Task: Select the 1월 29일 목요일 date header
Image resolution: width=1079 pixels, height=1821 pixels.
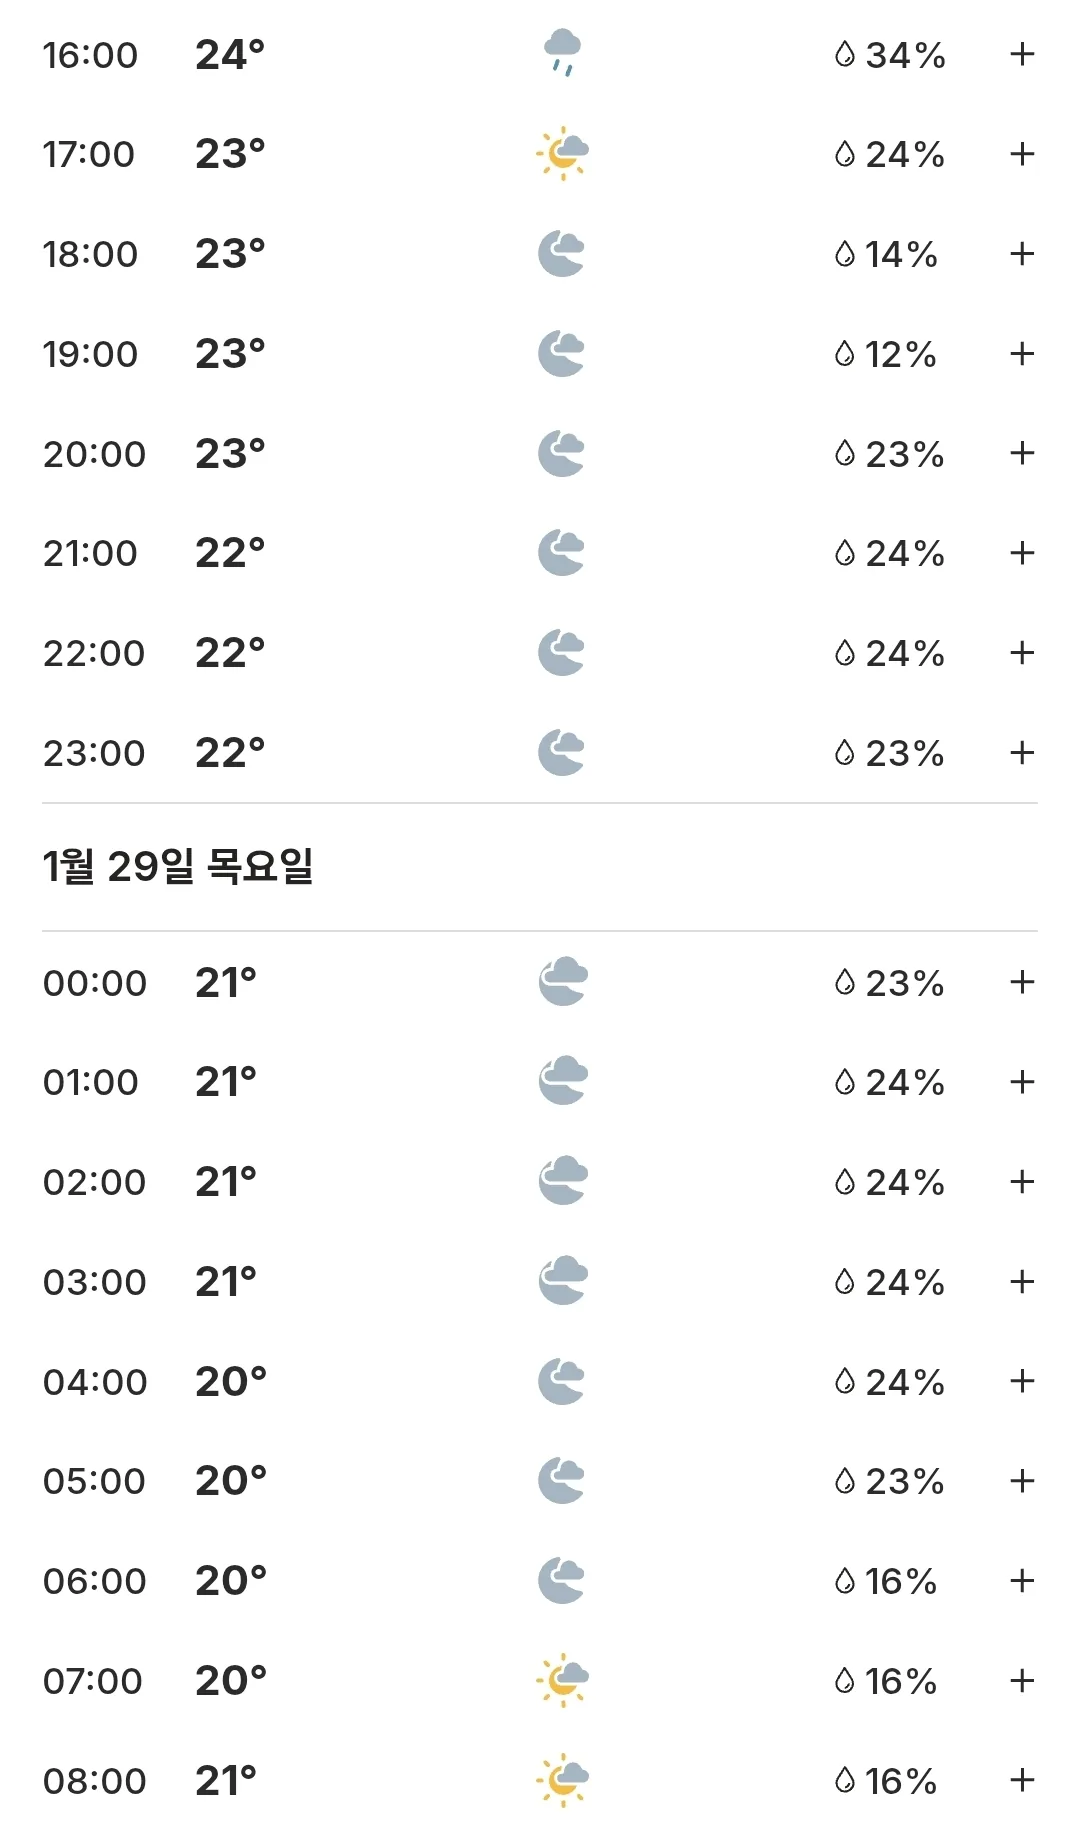Action: (x=178, y=866)
